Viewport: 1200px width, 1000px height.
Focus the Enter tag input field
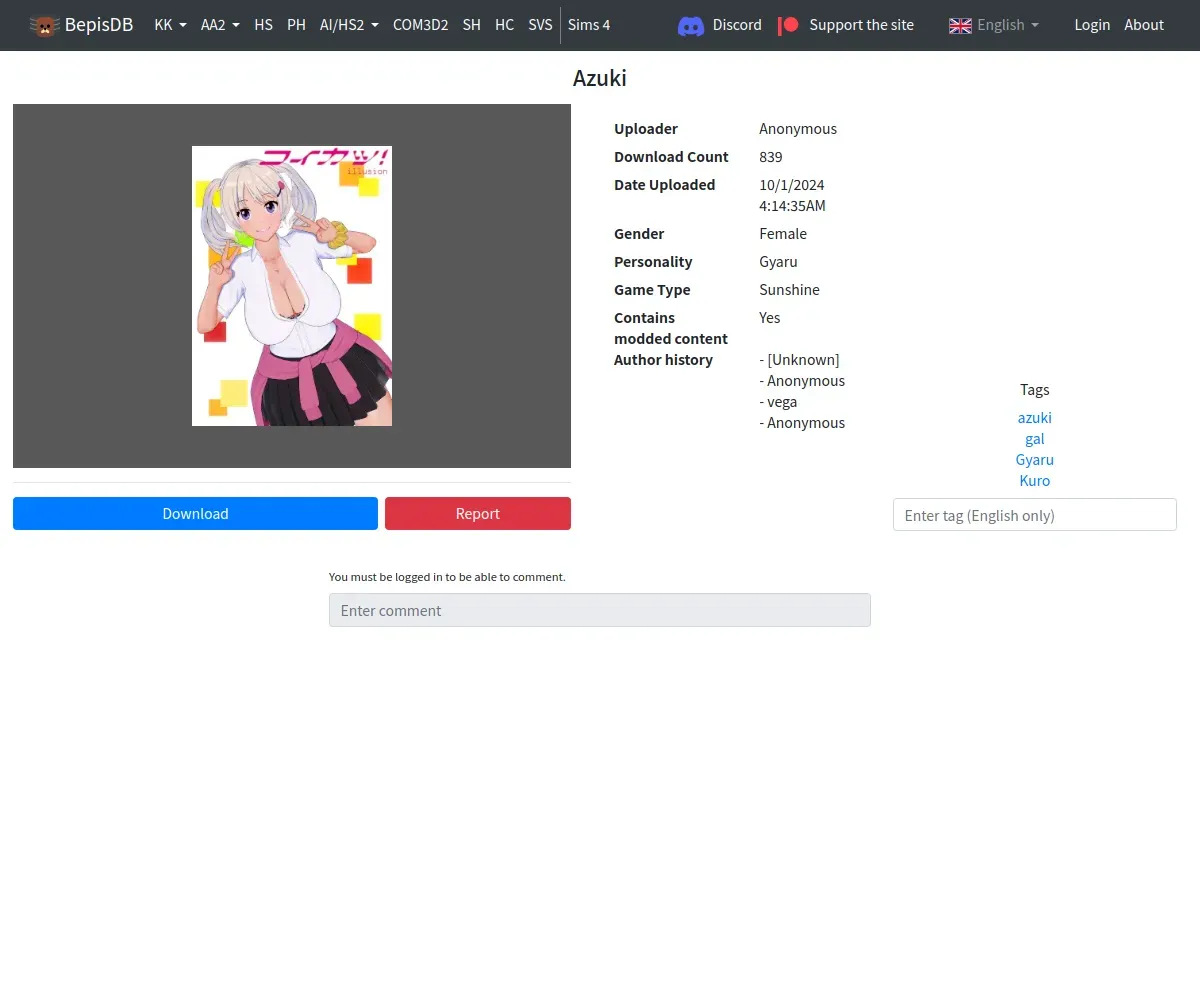(1035, 515)
